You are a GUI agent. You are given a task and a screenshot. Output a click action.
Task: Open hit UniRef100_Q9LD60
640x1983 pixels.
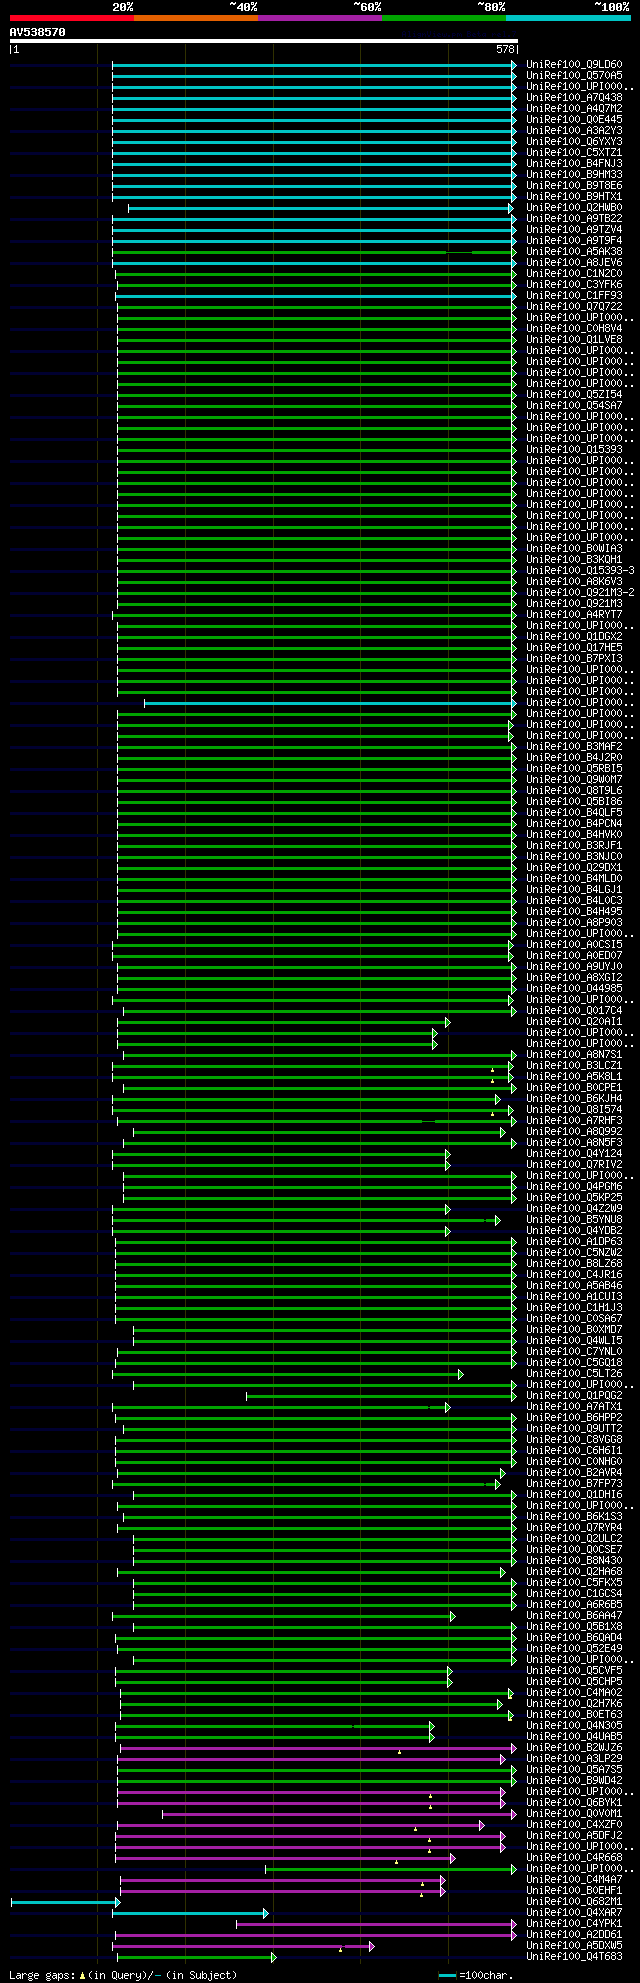(x=574, y=65)
